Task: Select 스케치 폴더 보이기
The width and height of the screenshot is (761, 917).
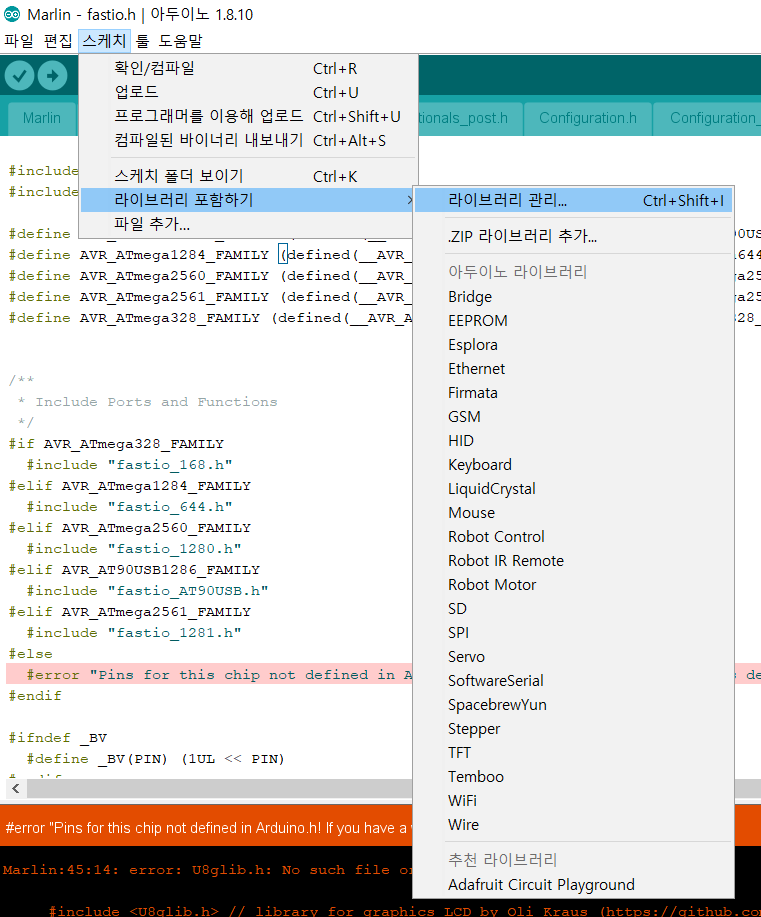Action: pos(248,176)
